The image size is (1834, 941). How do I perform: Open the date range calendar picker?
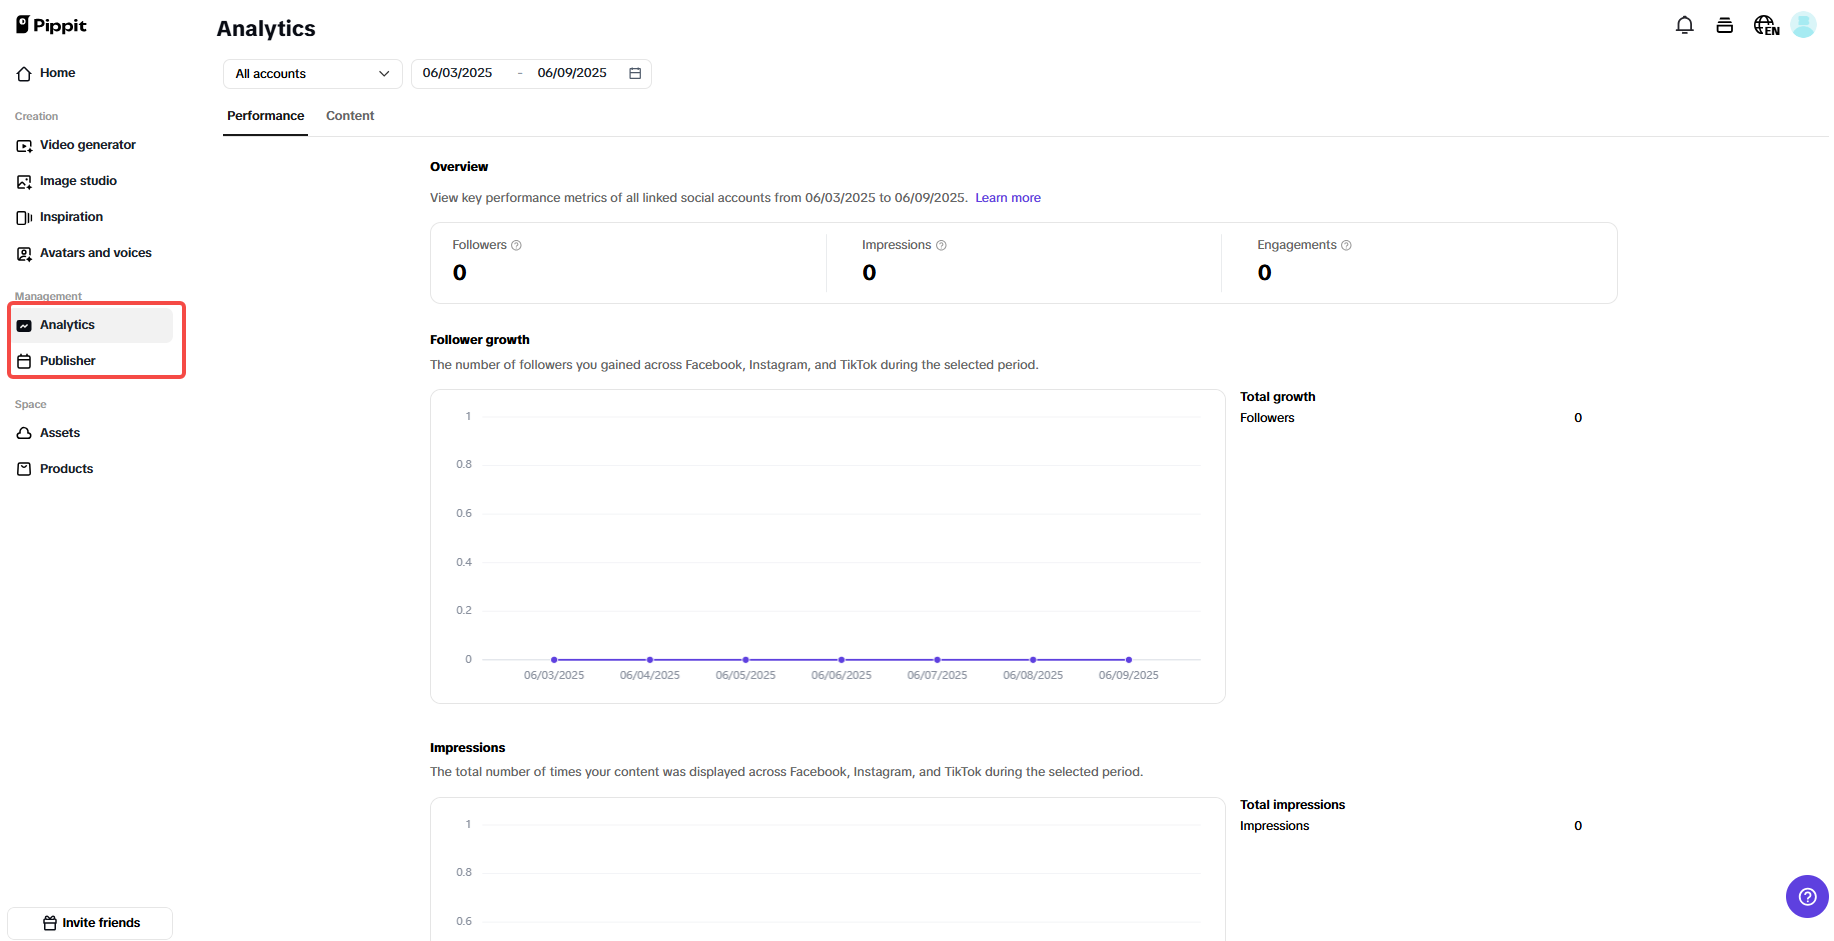pyautogui.click(x=635, y=73)
